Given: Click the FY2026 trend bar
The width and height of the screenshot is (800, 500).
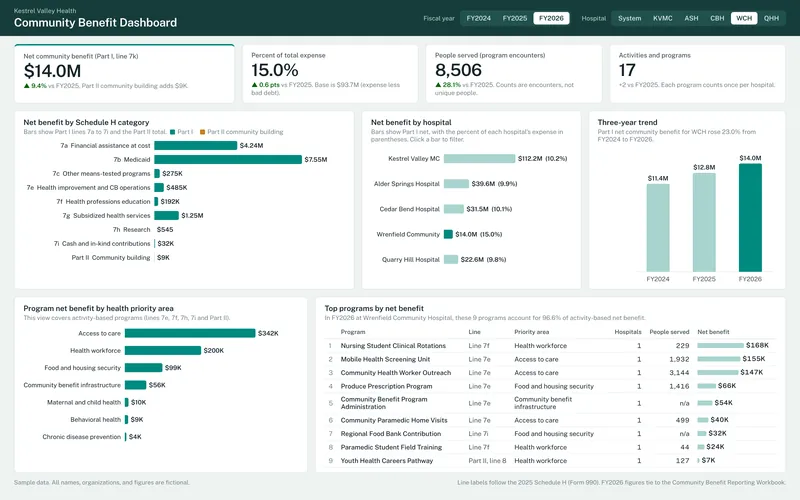Looking at the screenshot, I should [x=750, y=218].
